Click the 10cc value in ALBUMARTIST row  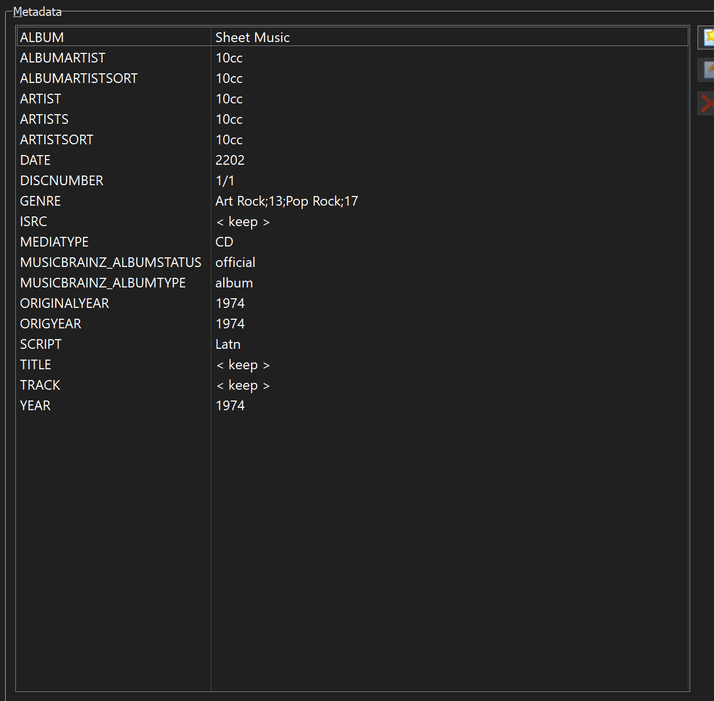pyautogui.click(x=229, y=58)
